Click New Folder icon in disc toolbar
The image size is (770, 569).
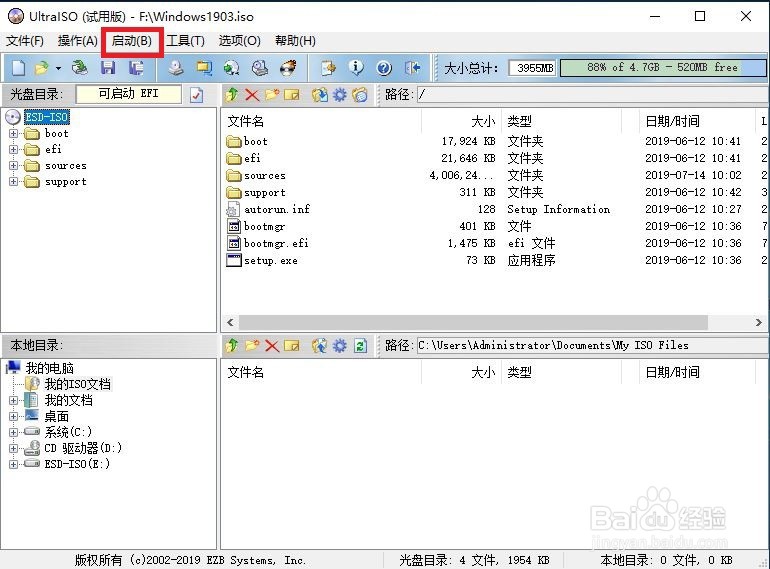272,95
